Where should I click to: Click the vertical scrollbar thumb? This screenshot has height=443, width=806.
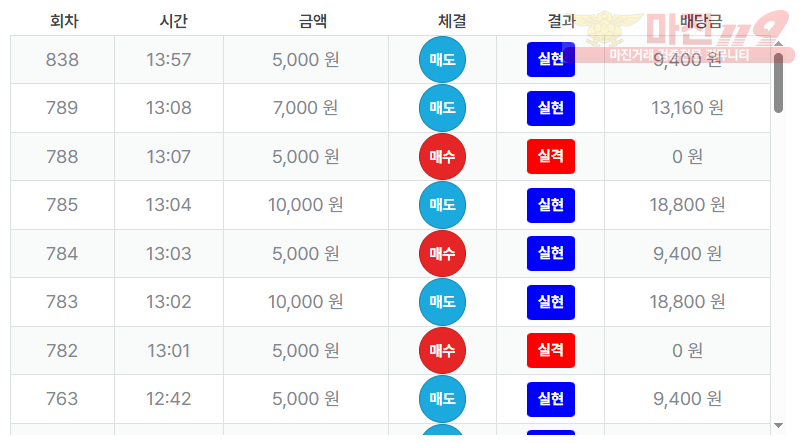tap(779, 82)
